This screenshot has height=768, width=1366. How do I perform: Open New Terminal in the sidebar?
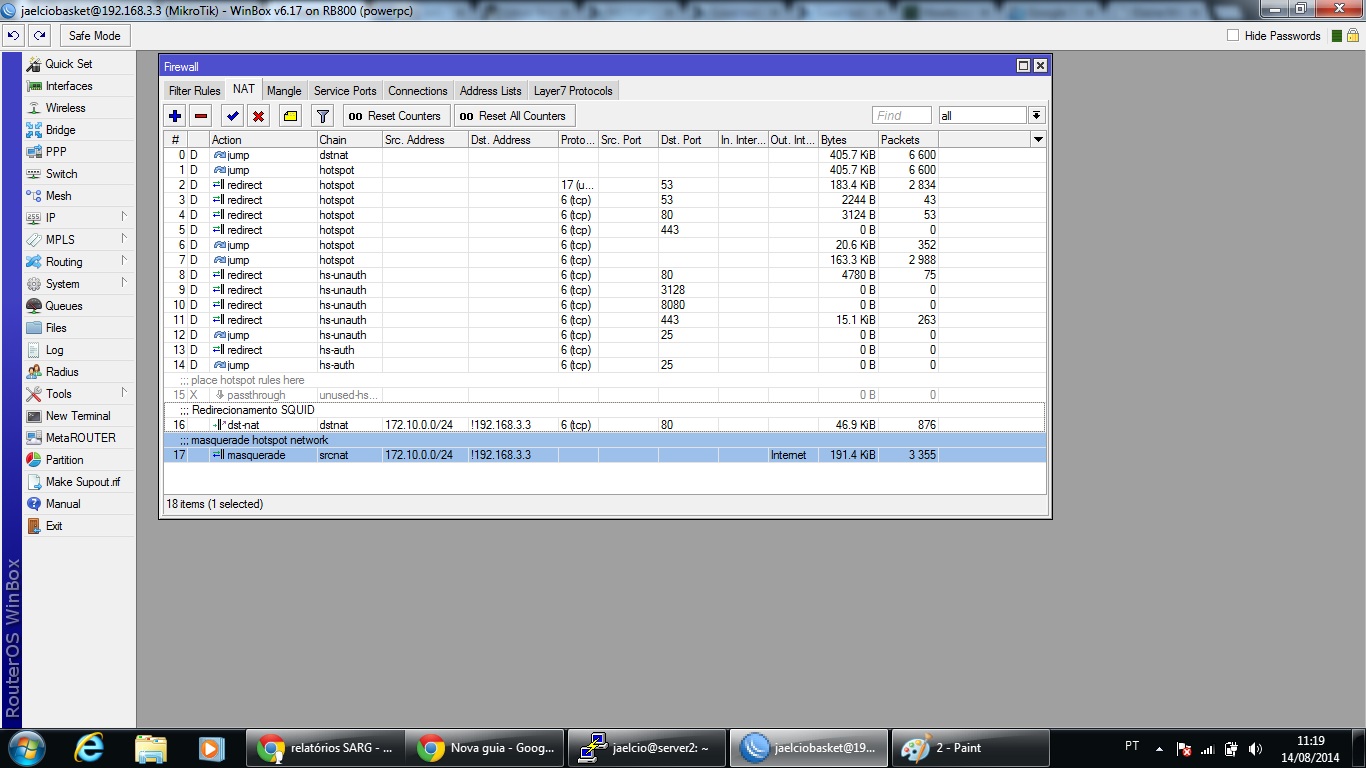79,416
